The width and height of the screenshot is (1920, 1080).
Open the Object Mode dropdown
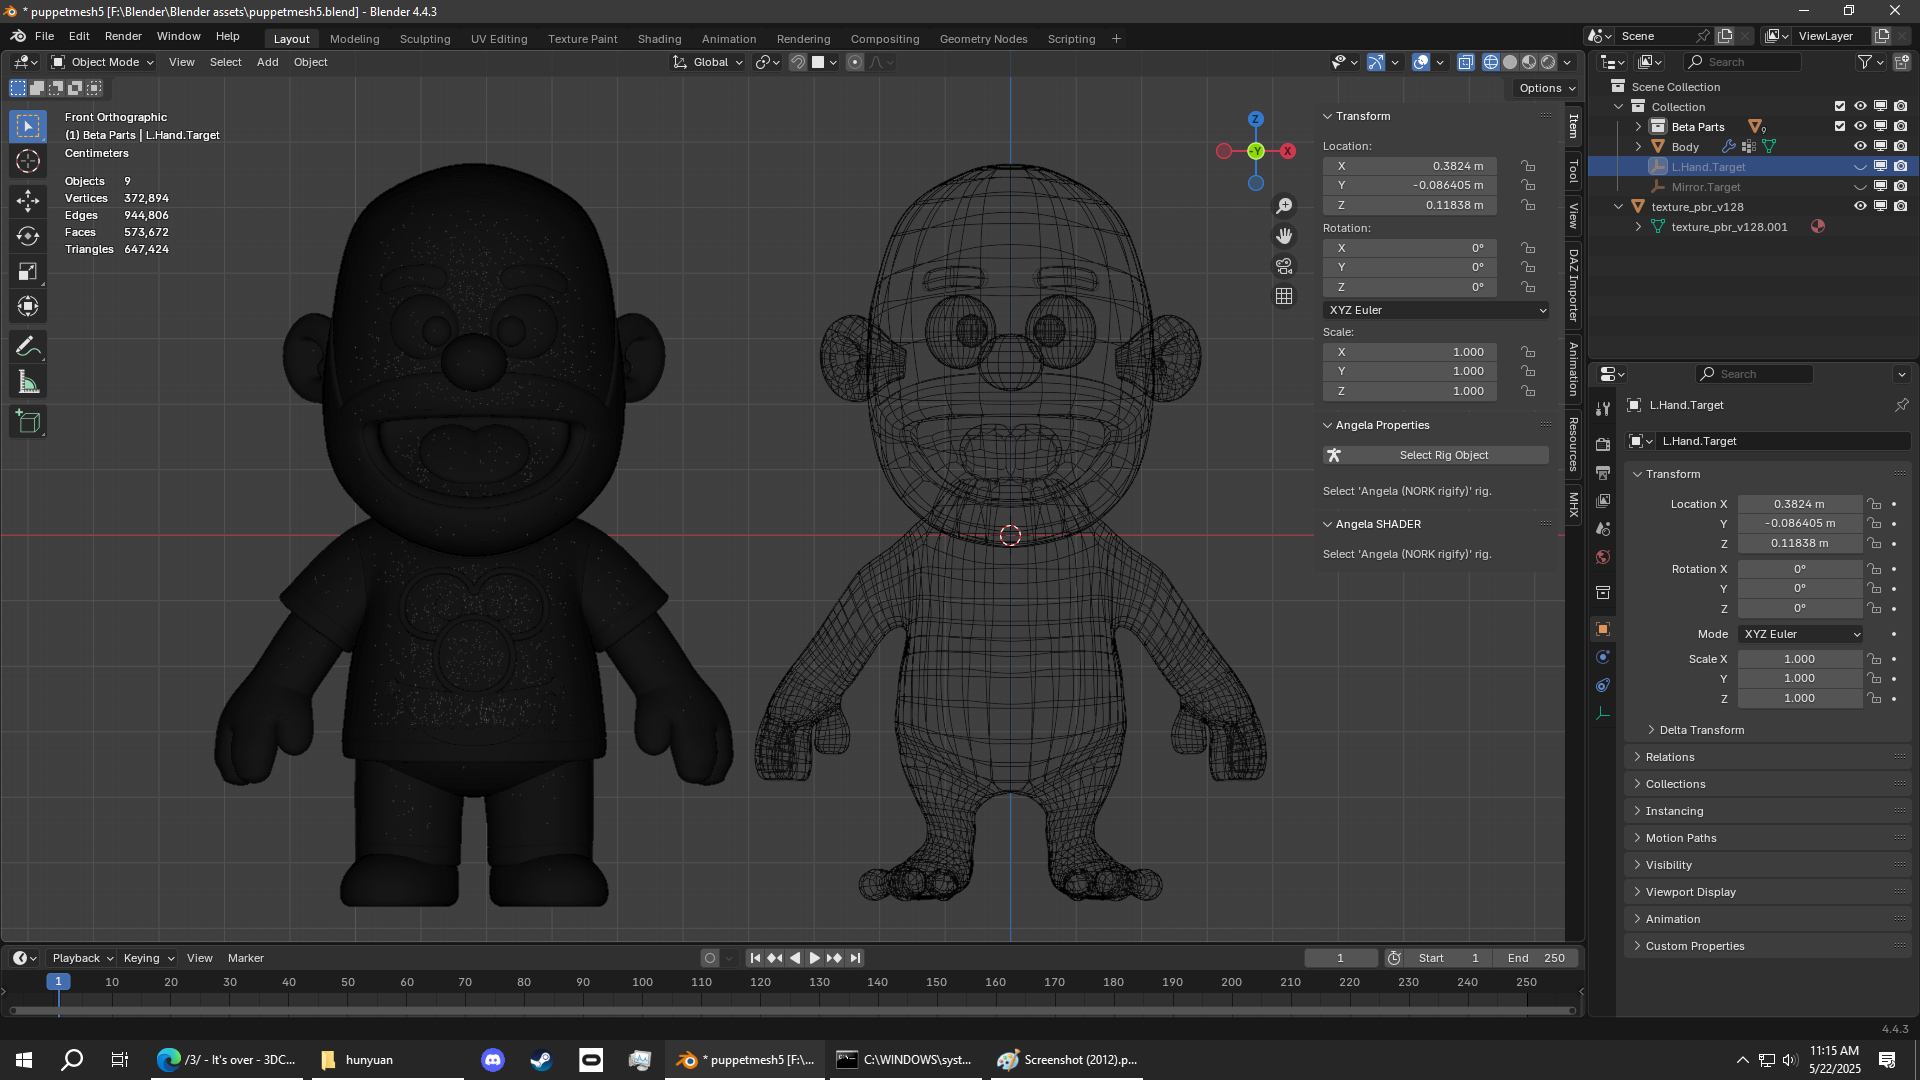click(103, 62)
